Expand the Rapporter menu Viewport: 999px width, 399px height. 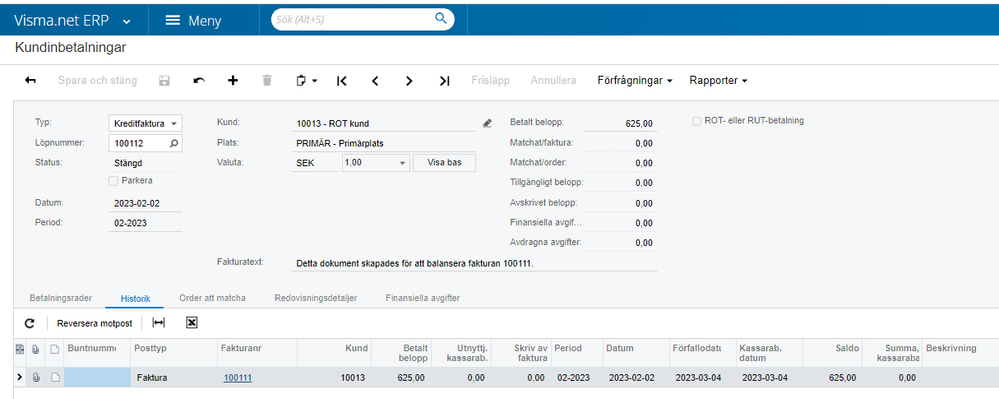click(718, 80)
